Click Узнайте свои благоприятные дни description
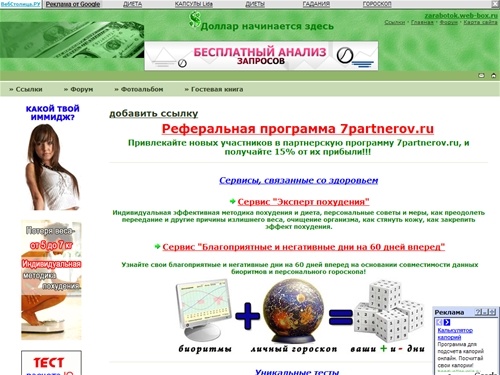This screenshot has width=500, height=375. (x=299, y=268)
